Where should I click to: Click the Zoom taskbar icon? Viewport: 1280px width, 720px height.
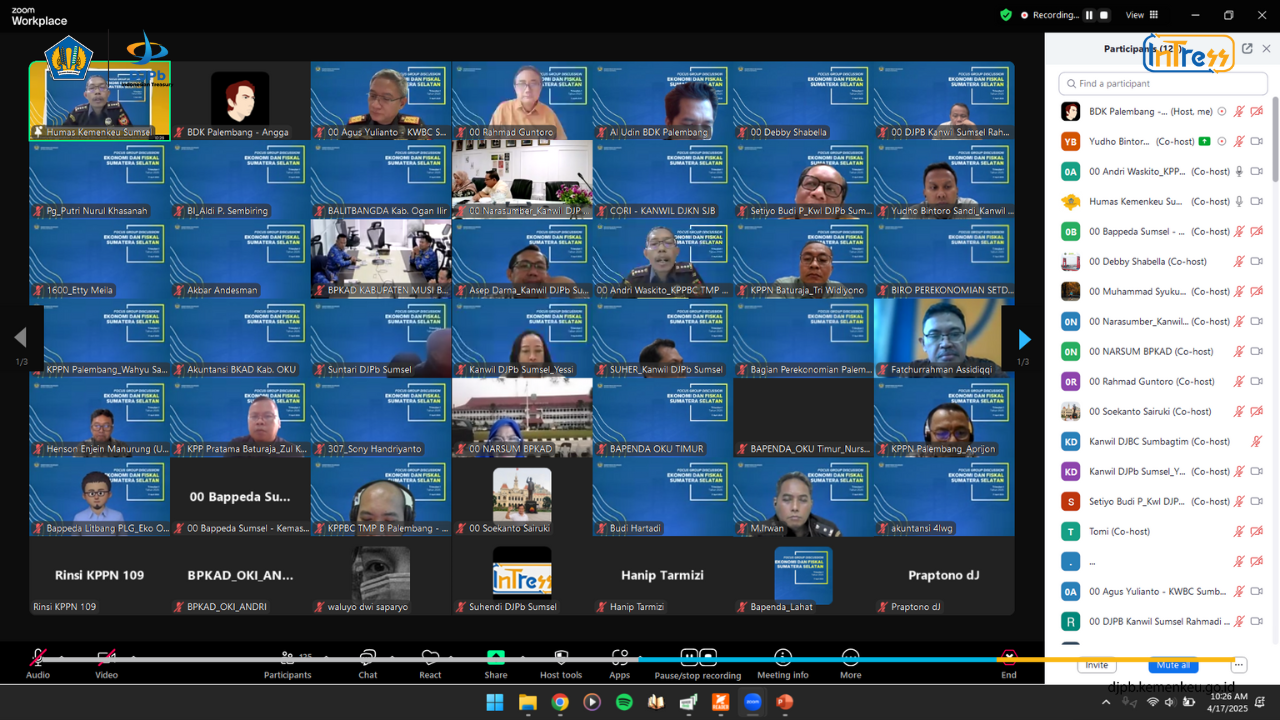(753, 702)
